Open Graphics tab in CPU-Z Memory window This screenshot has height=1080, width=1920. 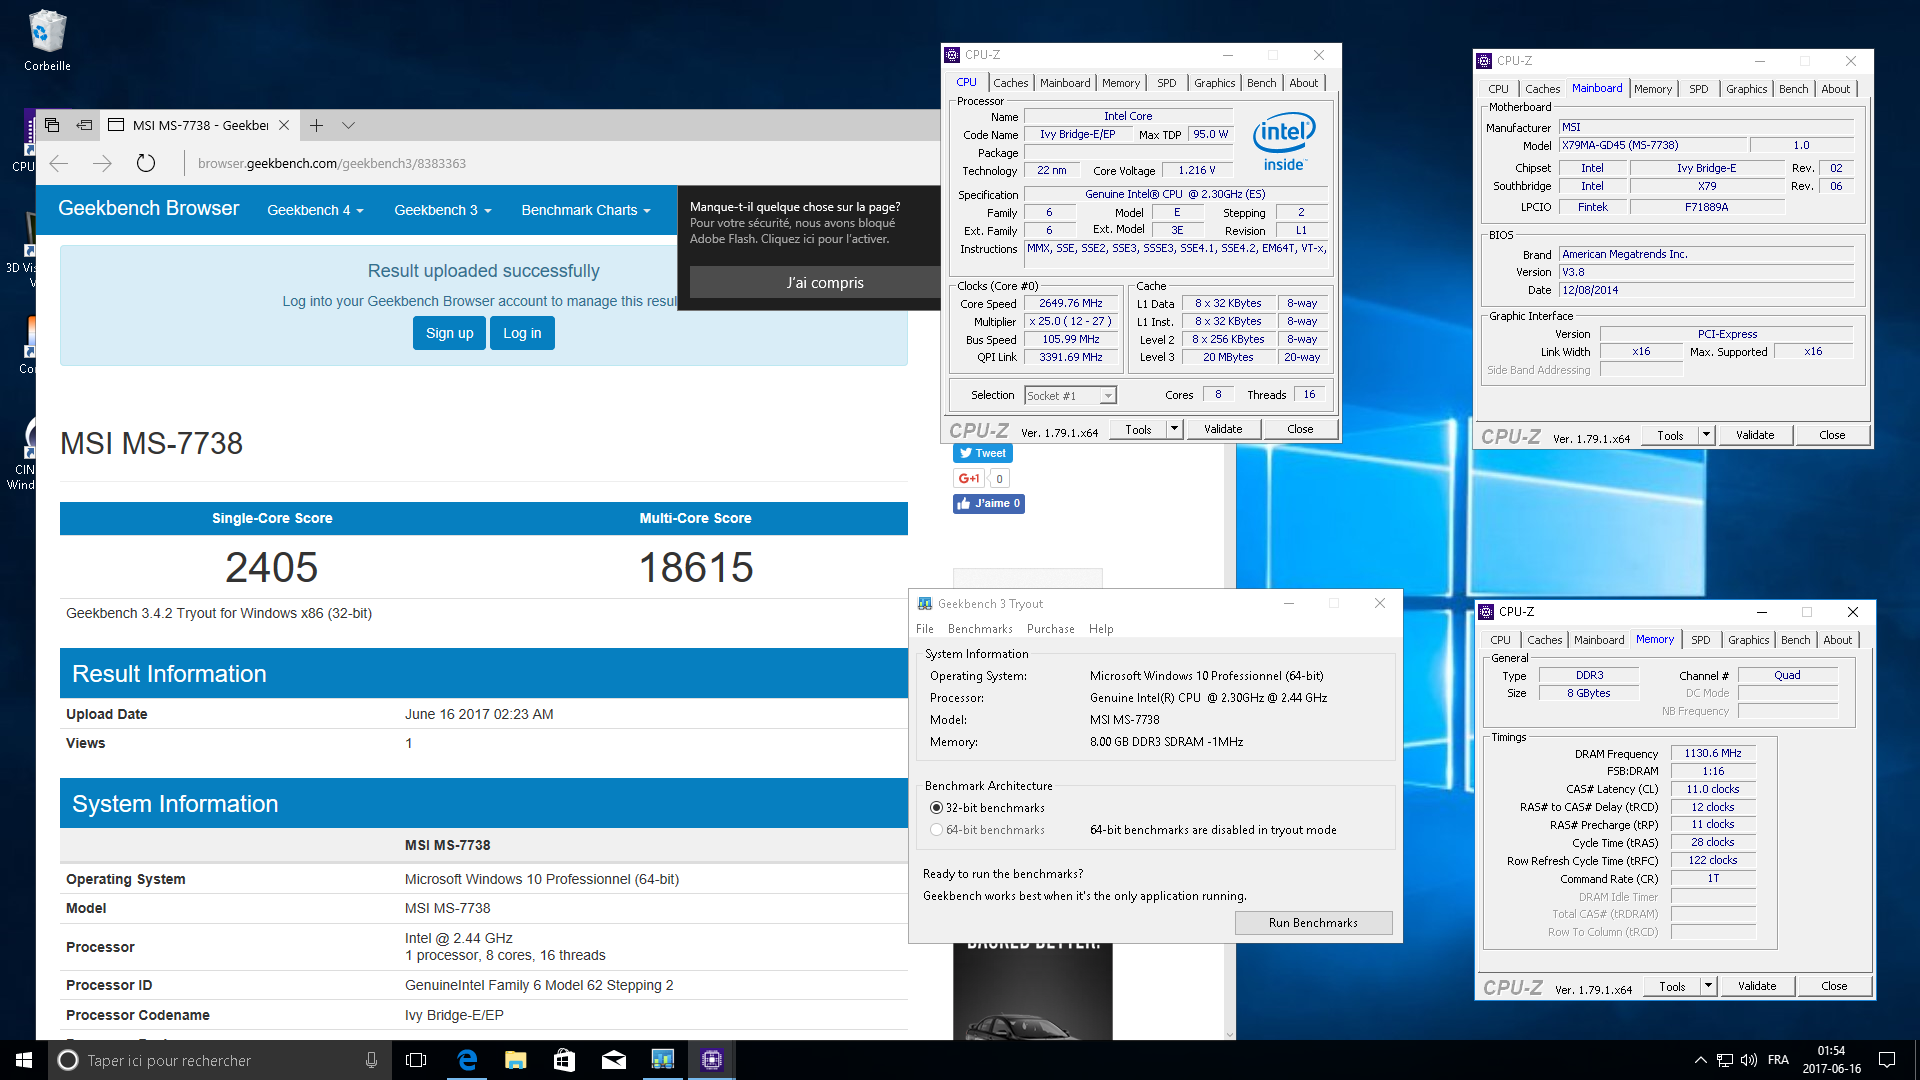click(x=1748, y=640)
